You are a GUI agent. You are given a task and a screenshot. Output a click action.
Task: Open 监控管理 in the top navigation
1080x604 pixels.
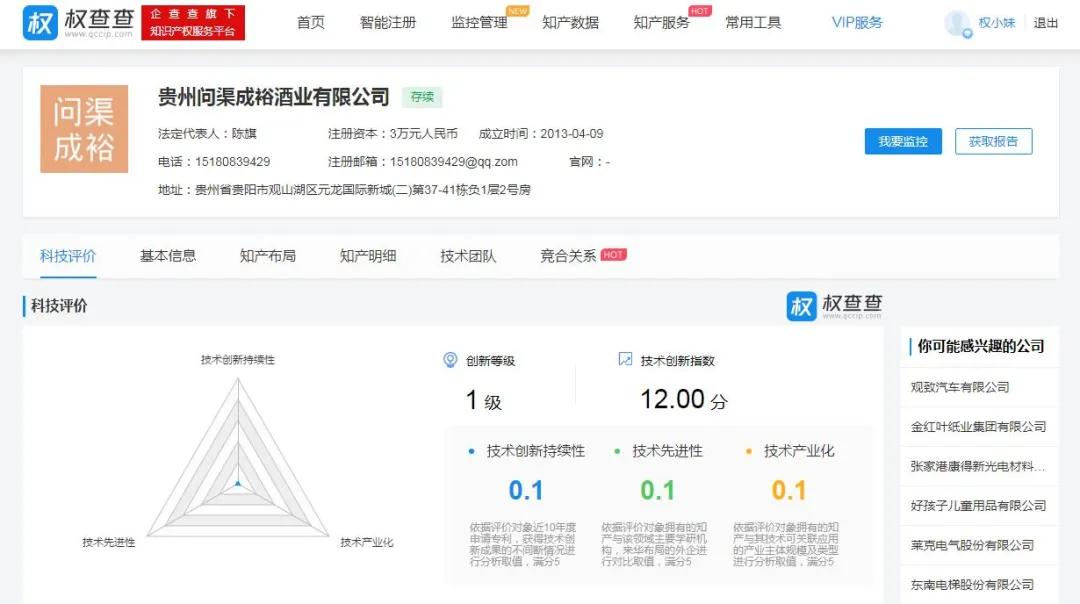pos(479,23)
